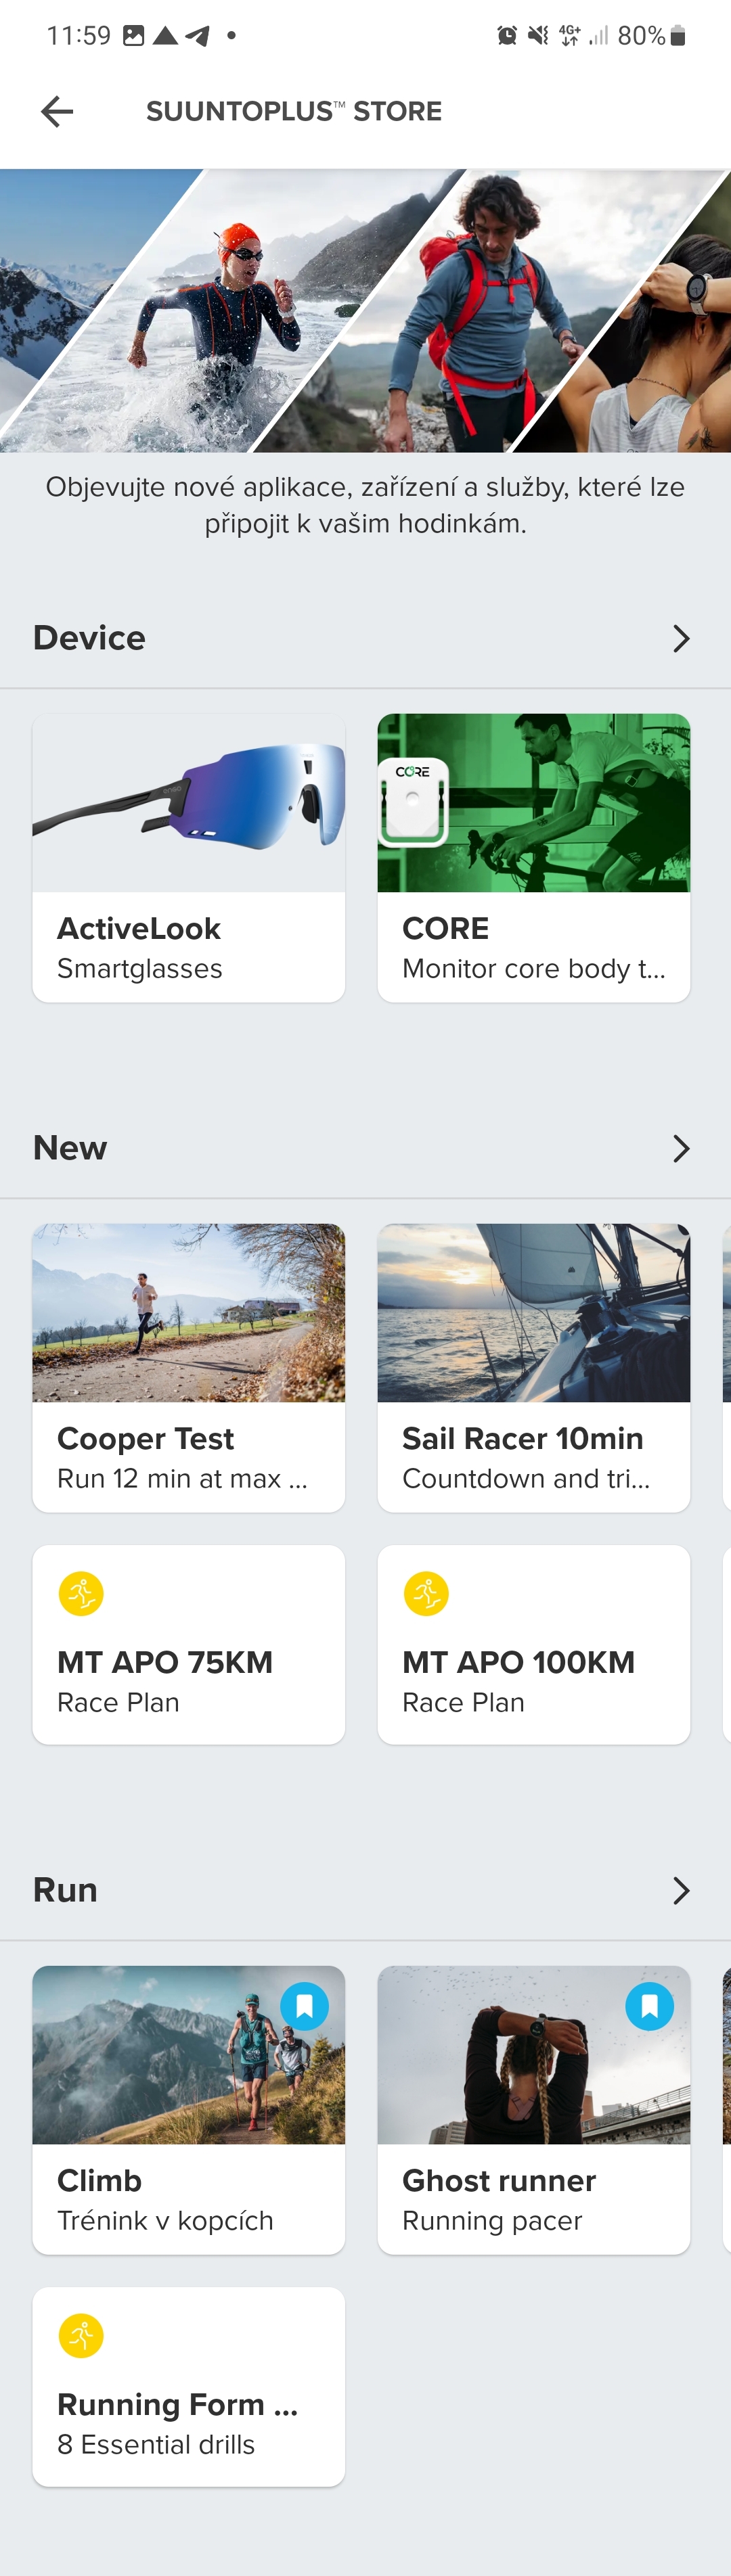Expand the Run section with its chevron
Screen dimensions: 731x2576
pyautogui.click(x=681, y=1890)
